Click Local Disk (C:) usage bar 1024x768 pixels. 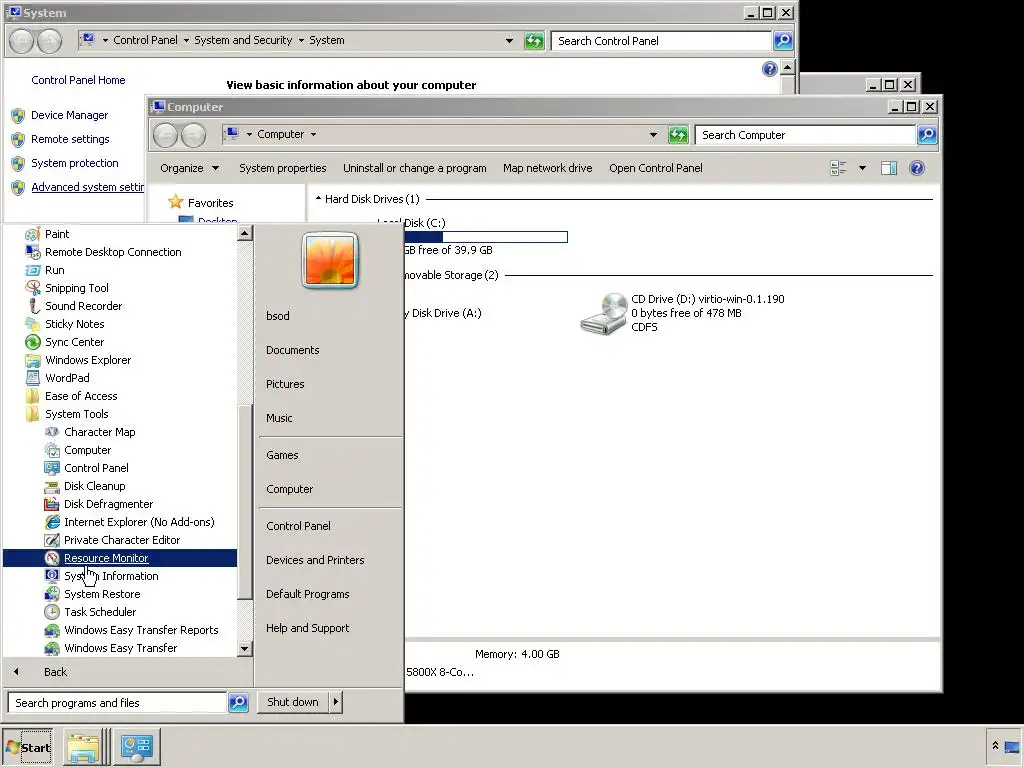click(486, 237)
